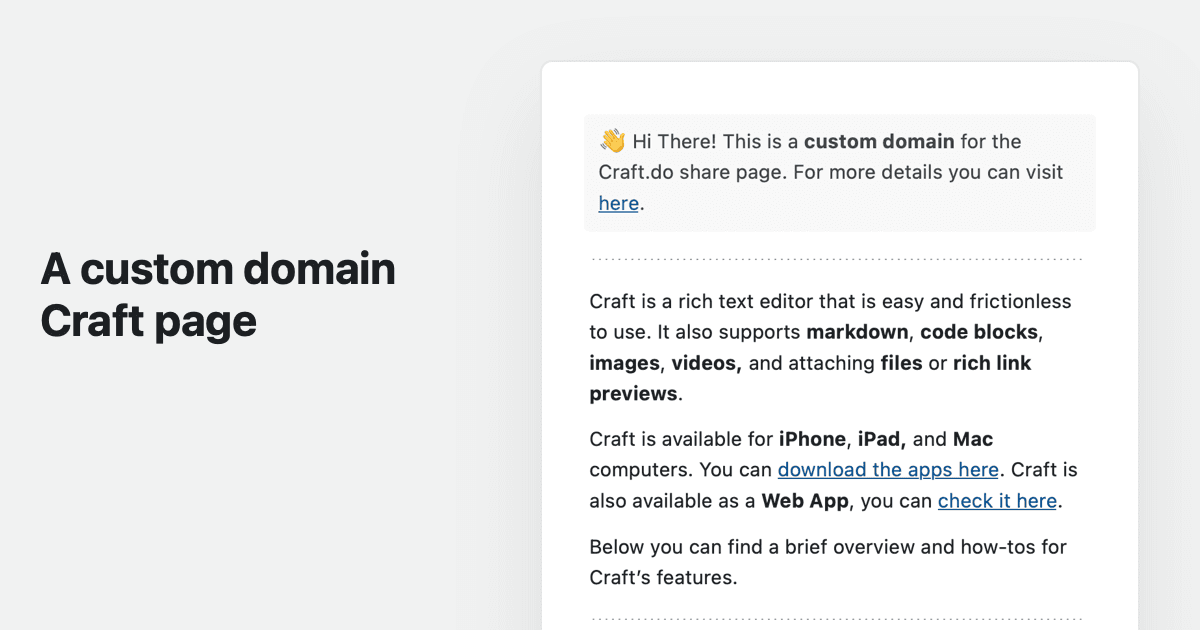Image resolution: width=1200 pixels, height=630 pixels.
Task: Click the bold phrase "rich link"
Action: coord(992,363)
